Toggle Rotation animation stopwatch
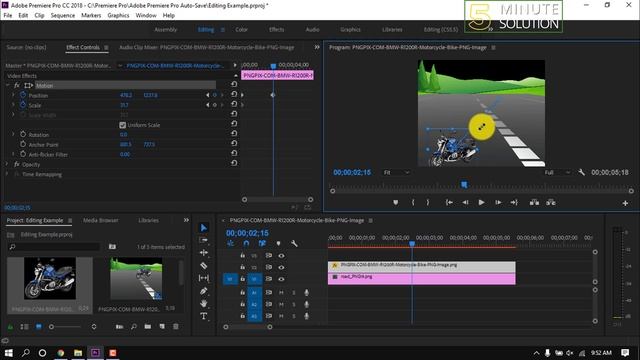640x360 pixels. [23, 134]
